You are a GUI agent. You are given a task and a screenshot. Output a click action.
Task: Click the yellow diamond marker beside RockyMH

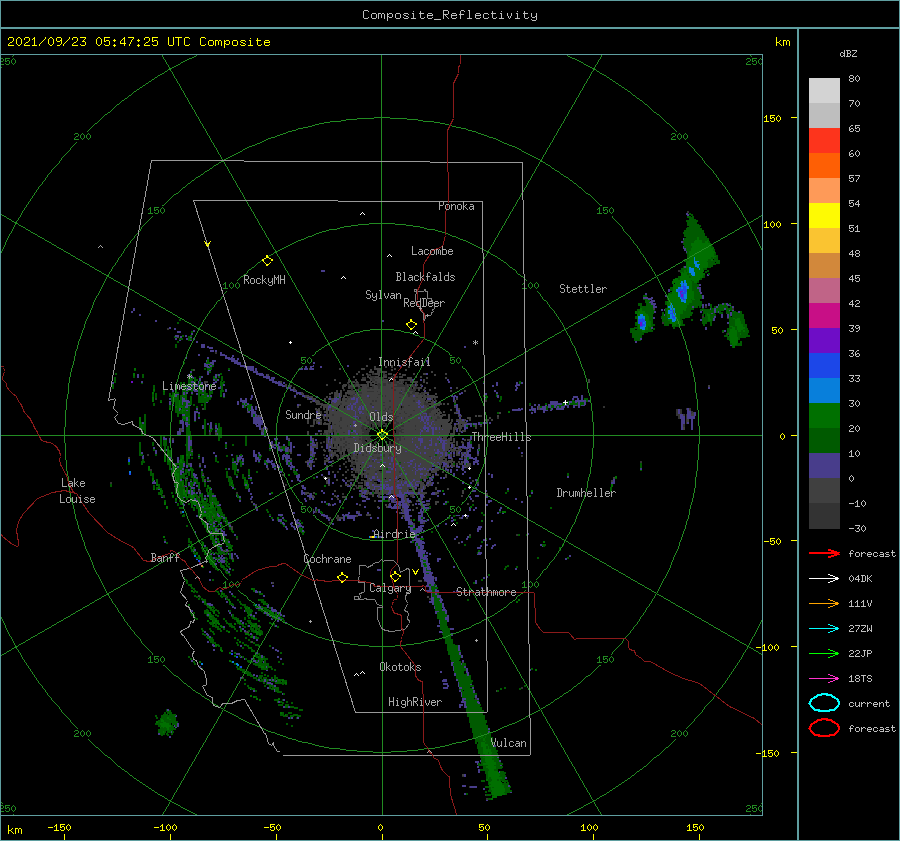click(x=267, y=261)
